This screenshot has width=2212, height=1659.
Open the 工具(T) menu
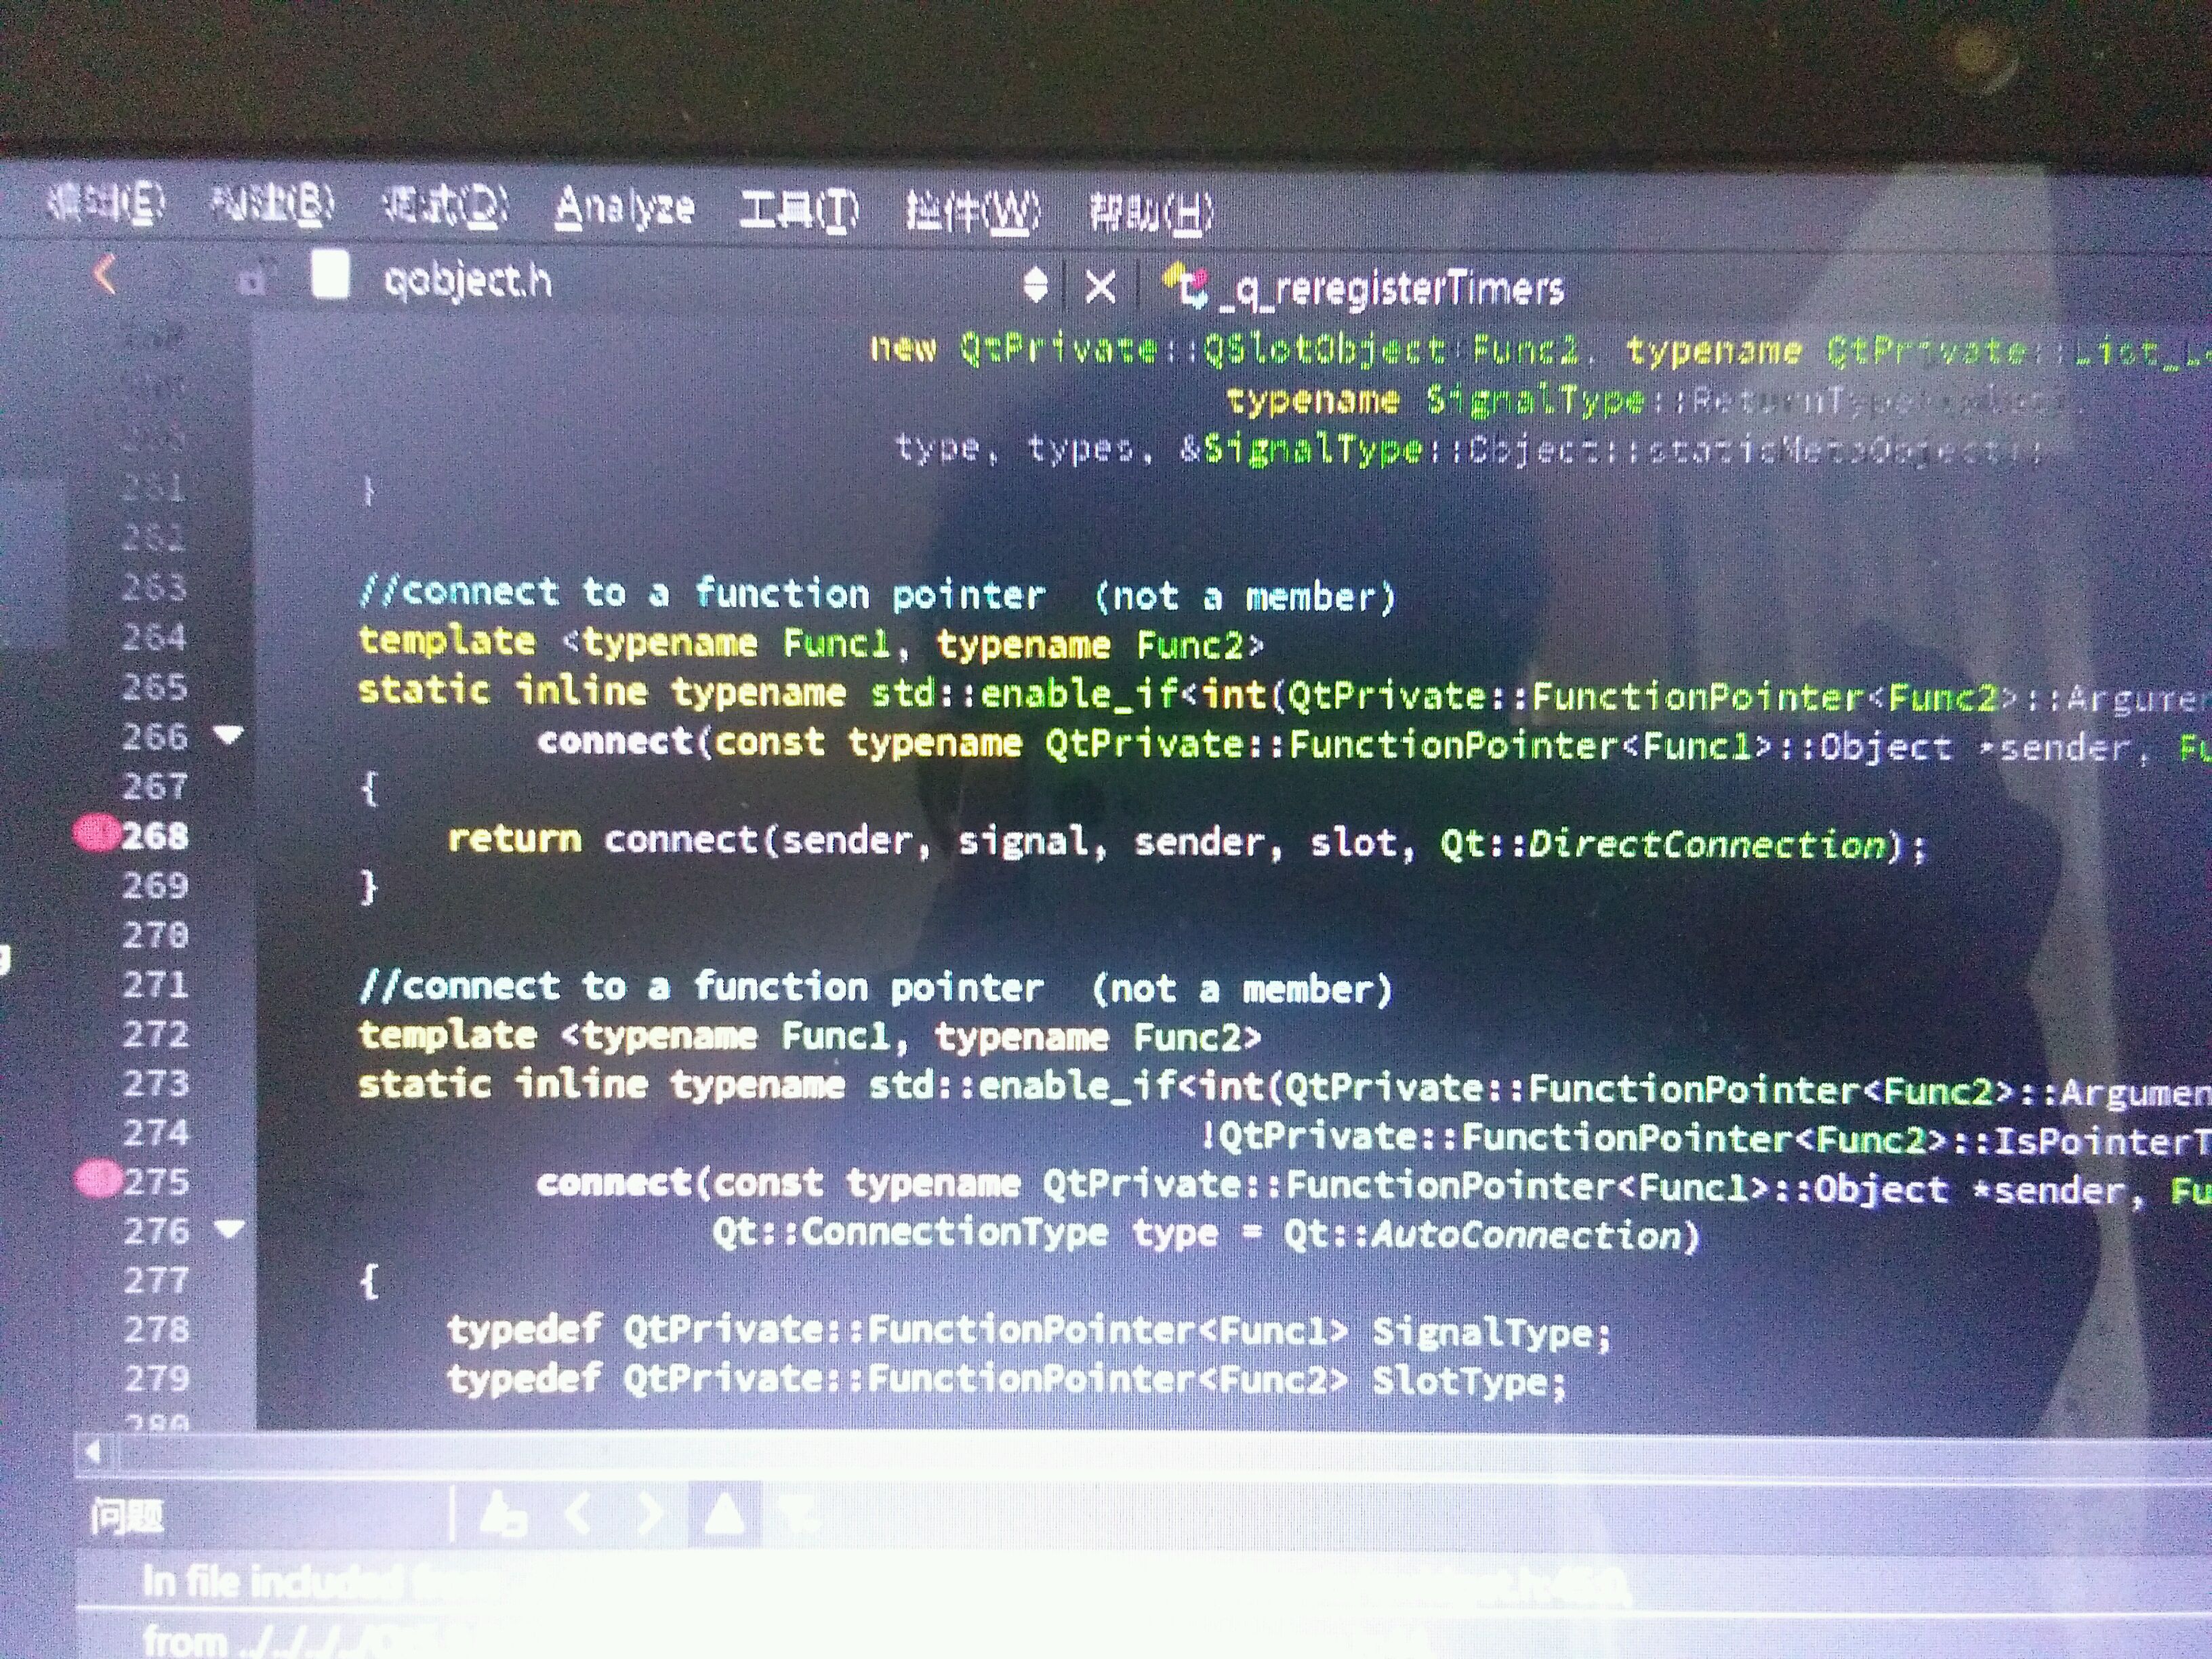(x=799, y=210)
